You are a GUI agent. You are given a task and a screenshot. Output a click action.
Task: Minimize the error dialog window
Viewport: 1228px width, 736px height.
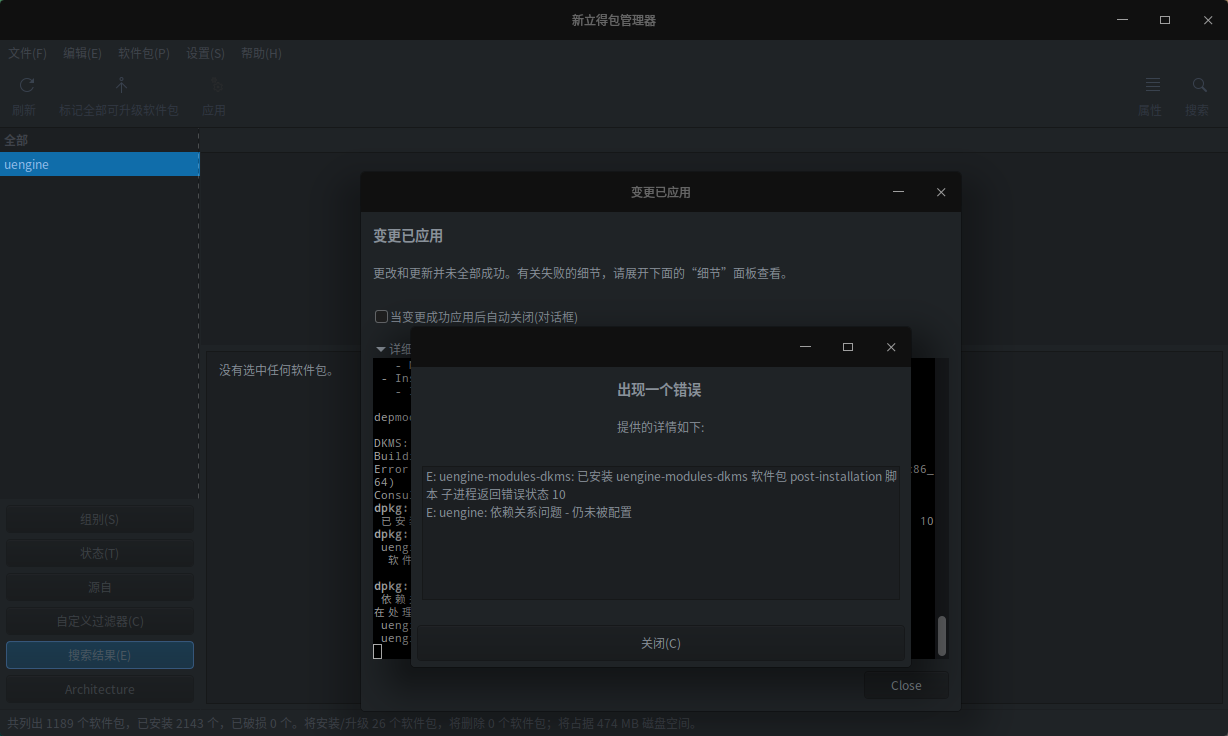click(805, 347)
